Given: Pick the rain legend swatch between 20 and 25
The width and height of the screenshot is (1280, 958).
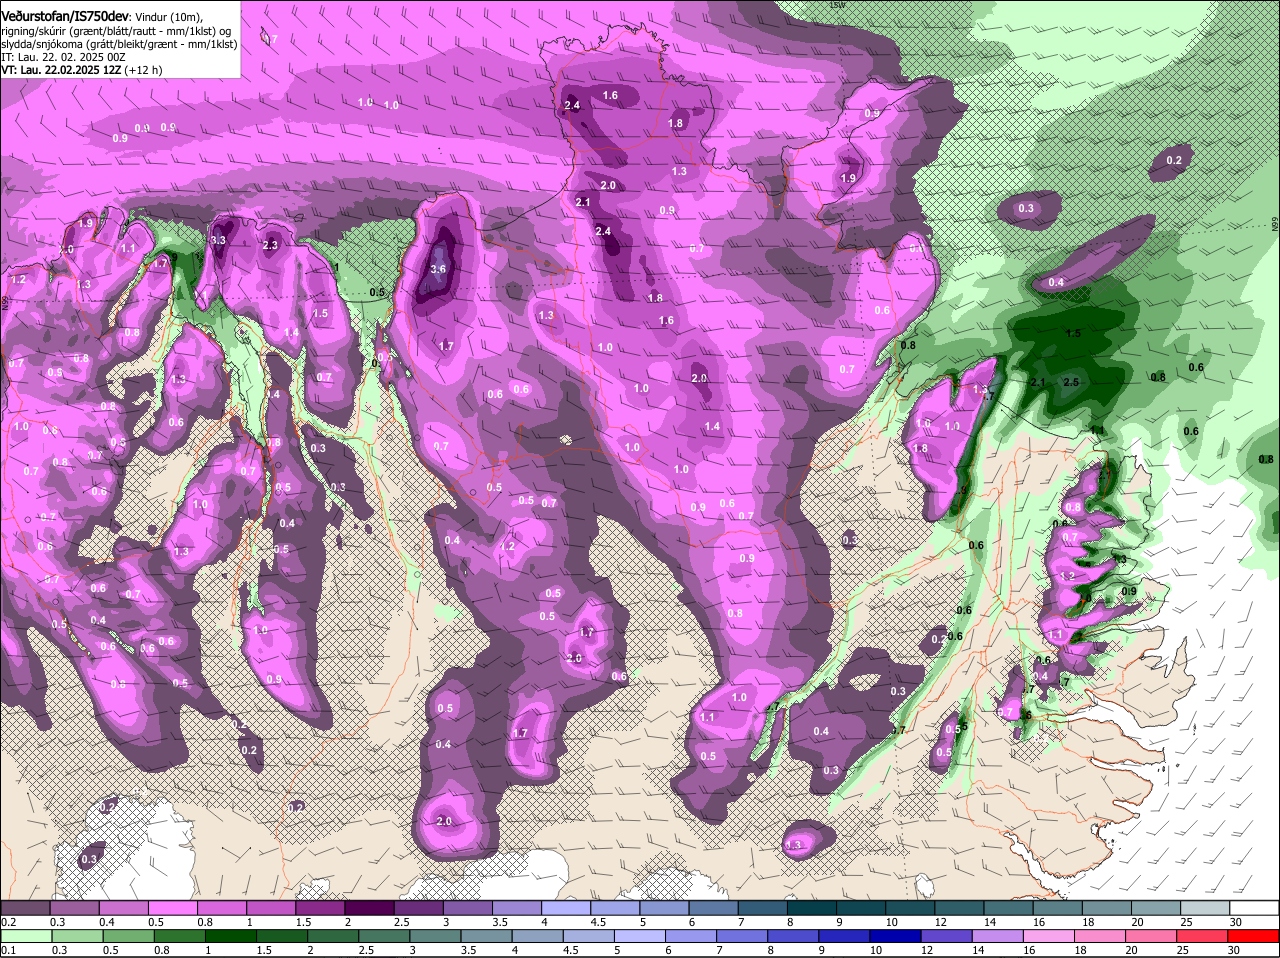Looking at the screenshot, I should coord(1153,936).
